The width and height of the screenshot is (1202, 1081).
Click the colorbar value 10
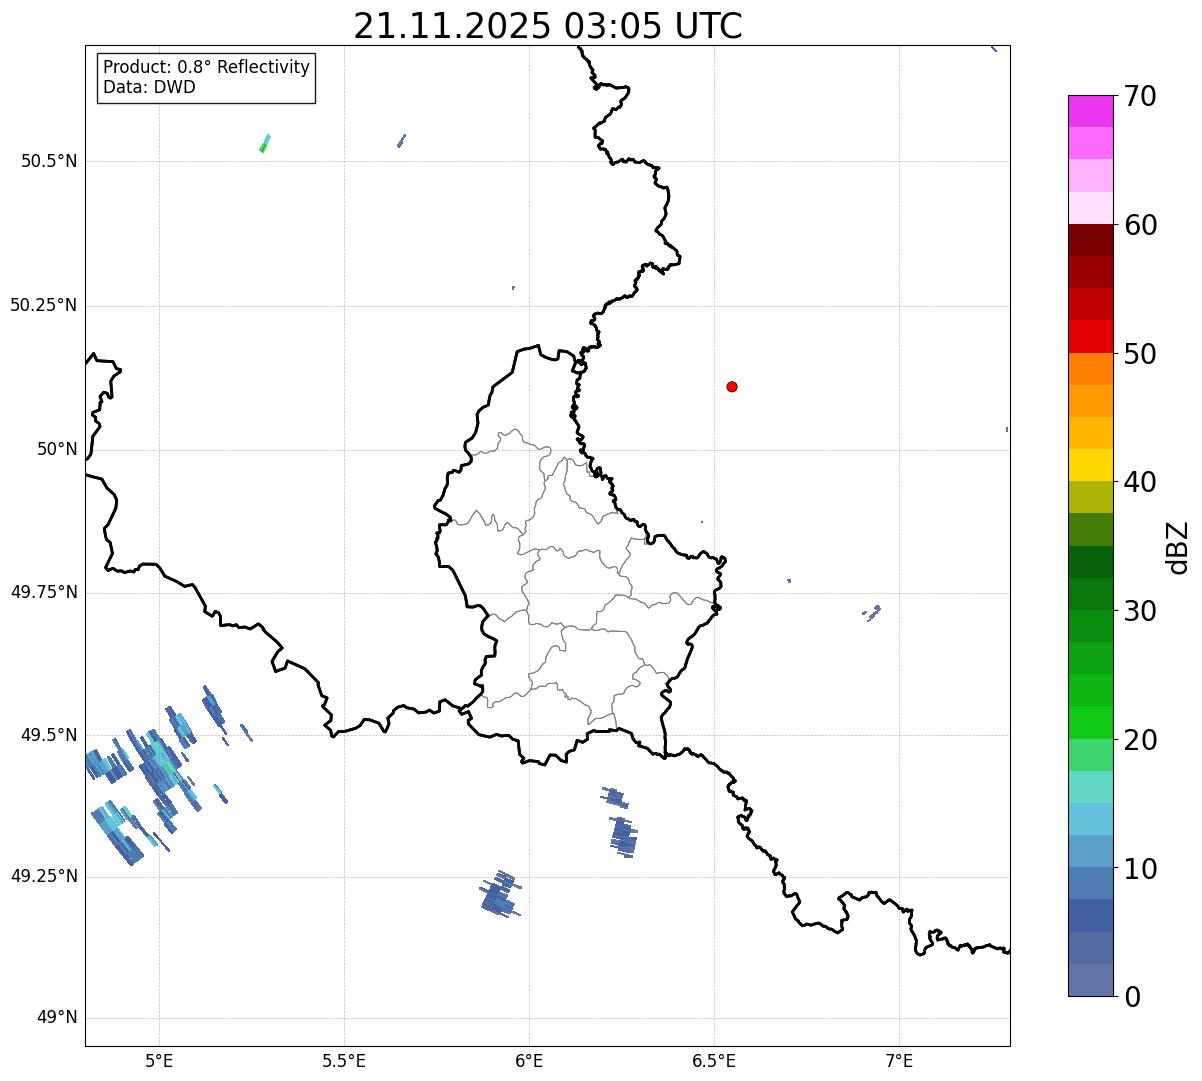point(1140,869)
